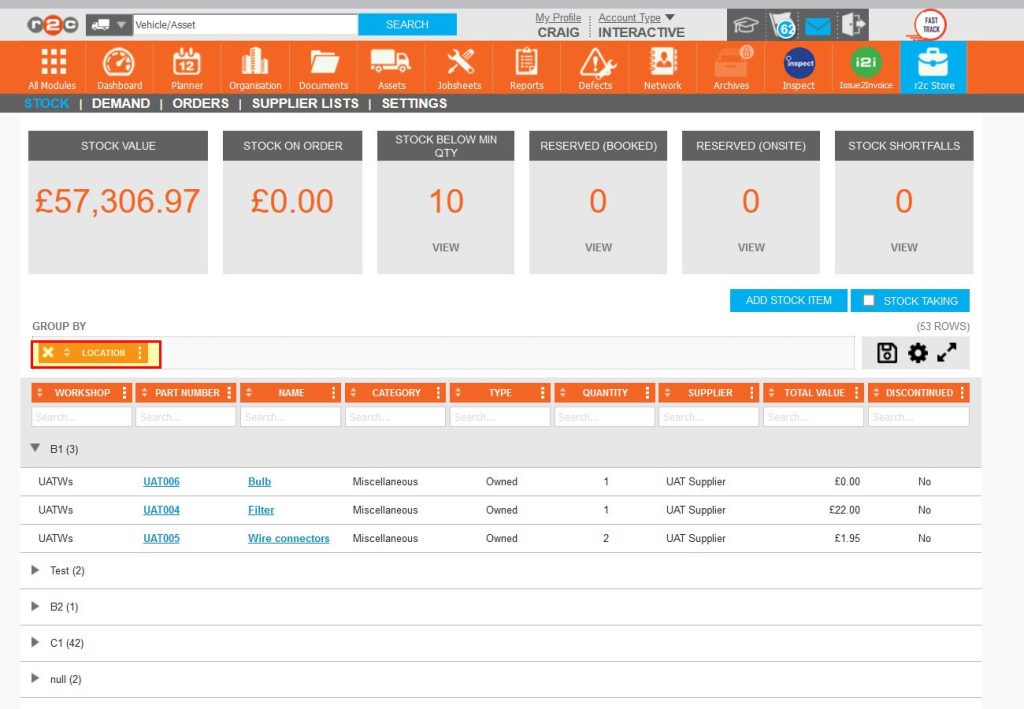
Task: Remove the Location grouping with X
Action: [48, 353]
